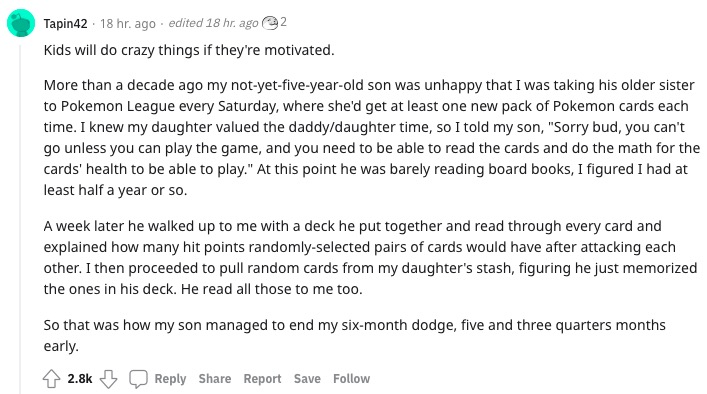
Task: Save the comment
Action: 307,379
